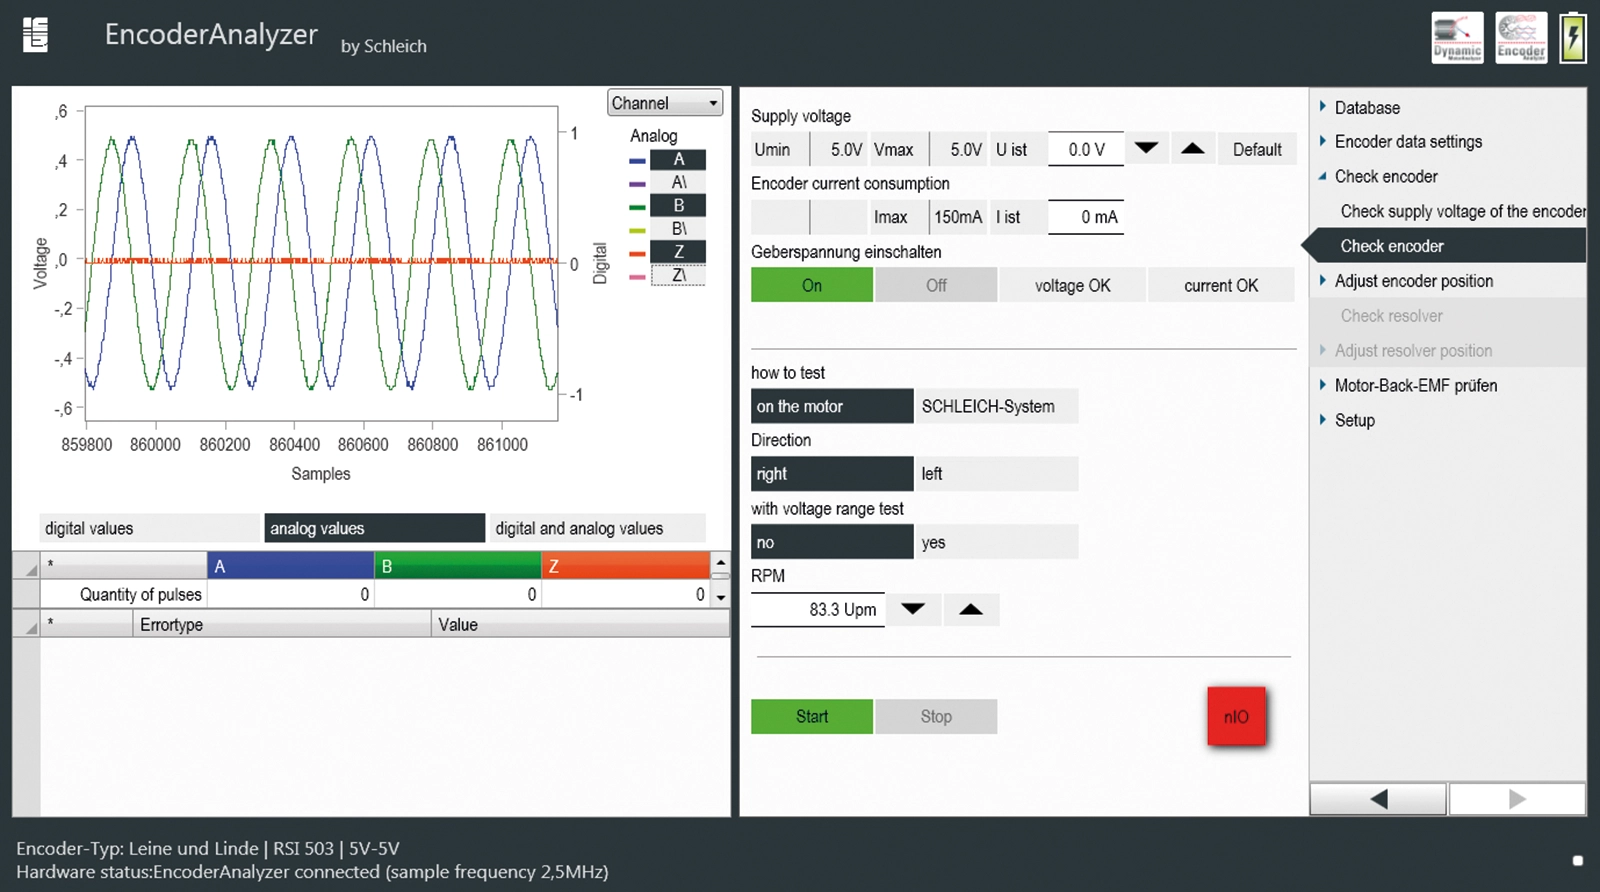Viewport: 1600px width, 892px height.
Task: Lower RPM using the down arrow
Action: [913, 609]
